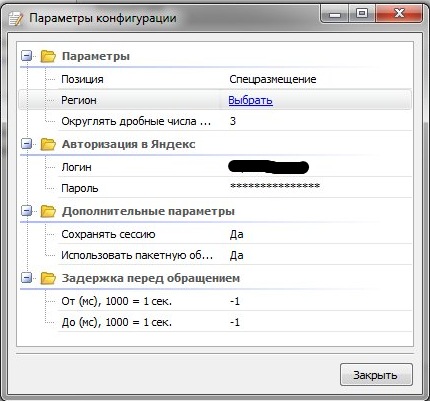This screenshot has width=430, height=401.
Task: Collapse the Авторизация в Яндекс group
Action: (27, 144)
